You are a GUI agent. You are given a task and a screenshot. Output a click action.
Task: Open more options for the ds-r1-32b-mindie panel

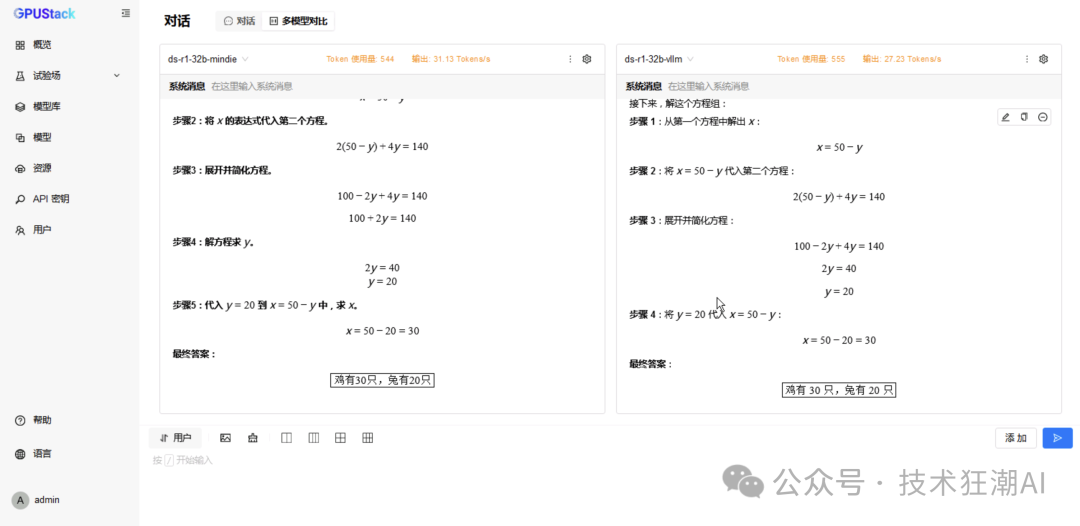pyautogui.click(x=570, y=59)
